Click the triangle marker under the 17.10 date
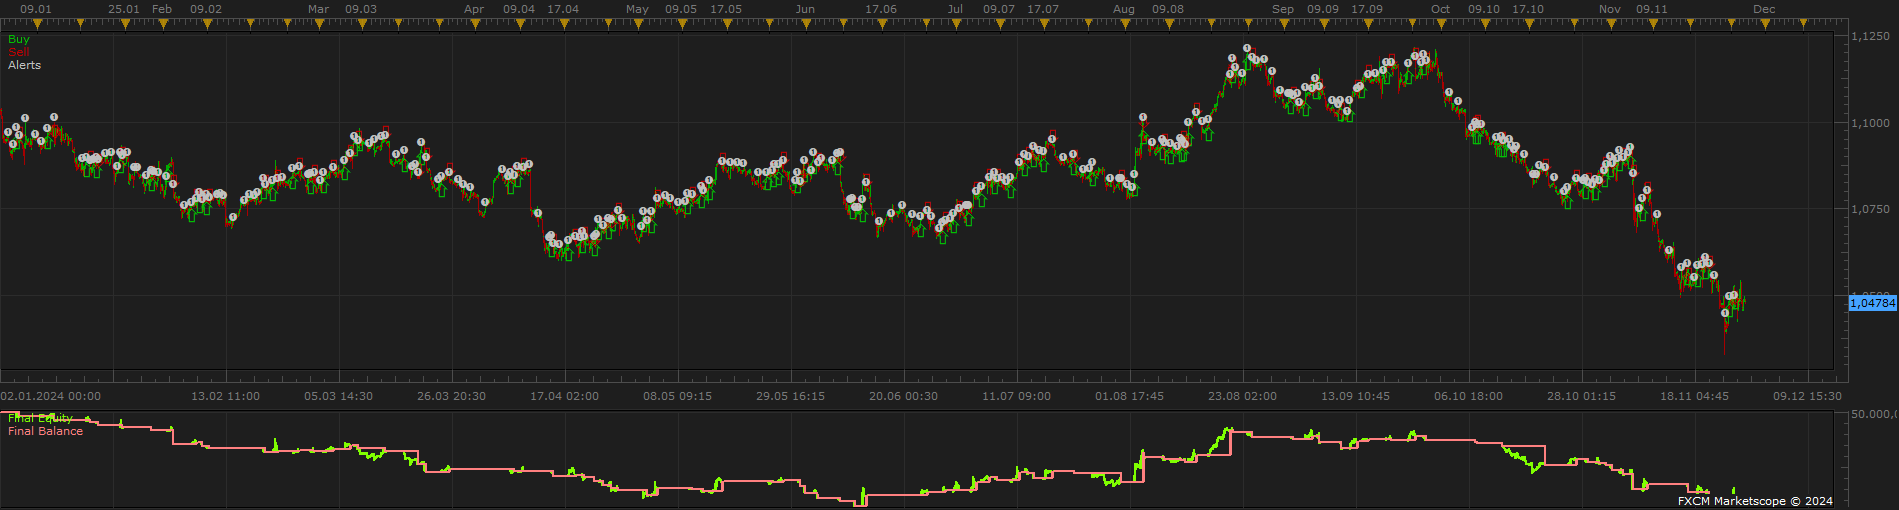 click(x=1529, y=24)
